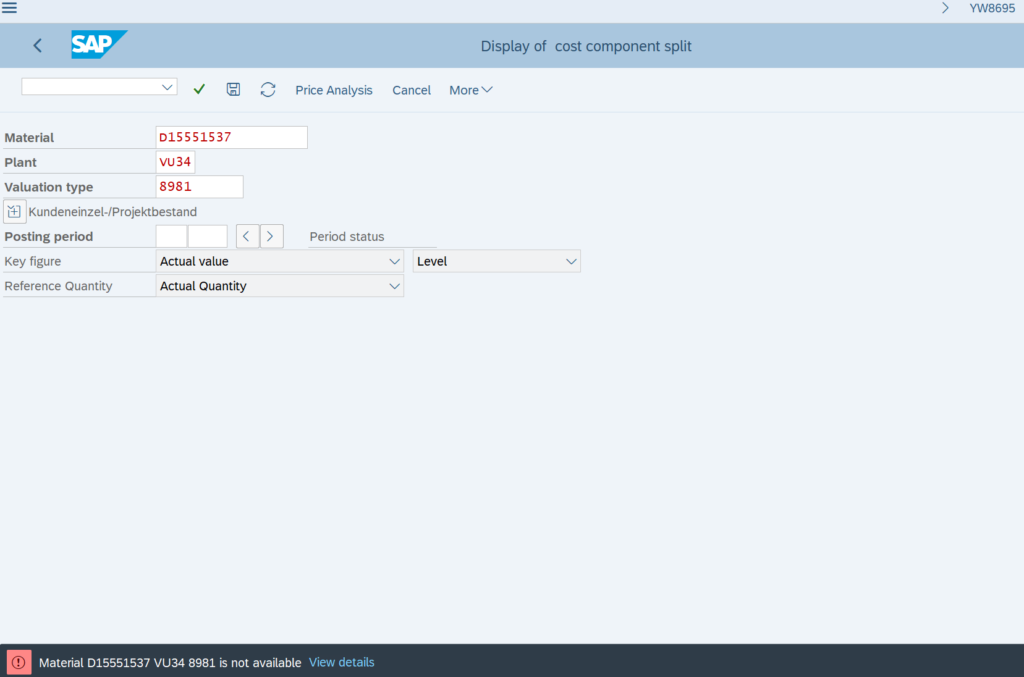Click the Material input field
1024x677 pixels.
pos(231,137)
